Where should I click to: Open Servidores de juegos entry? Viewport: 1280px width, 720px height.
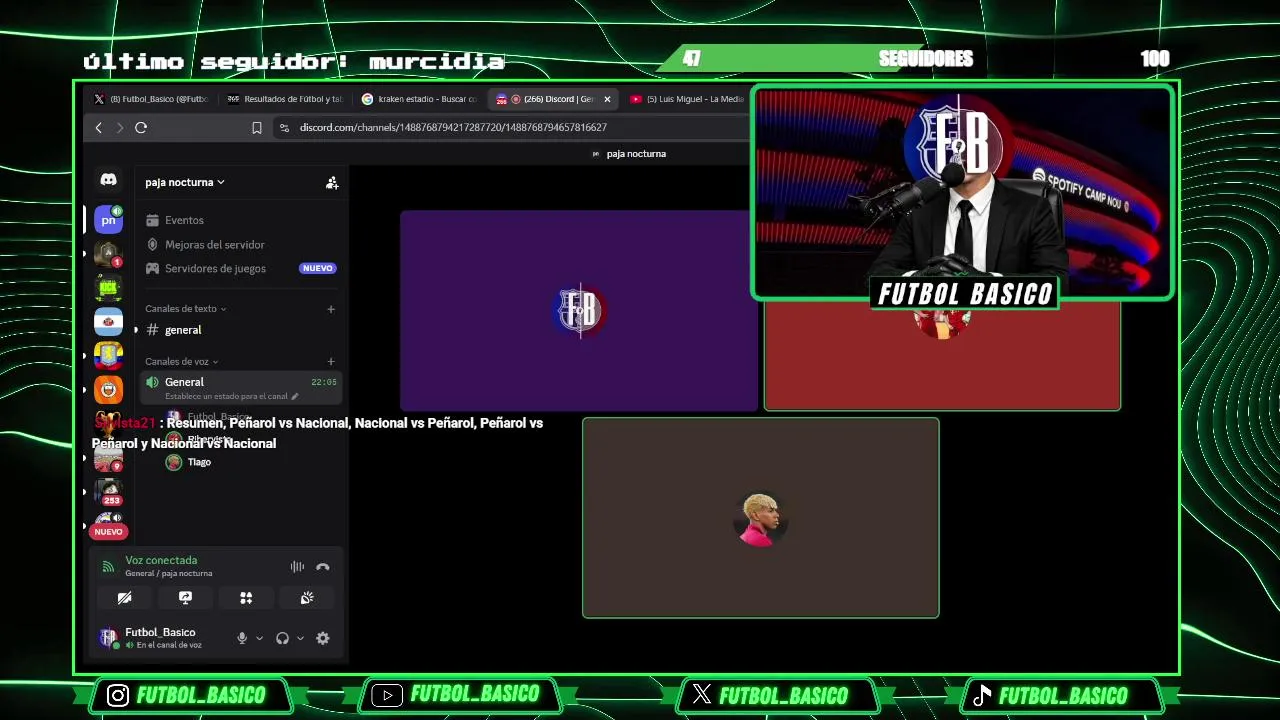point(240,268)
